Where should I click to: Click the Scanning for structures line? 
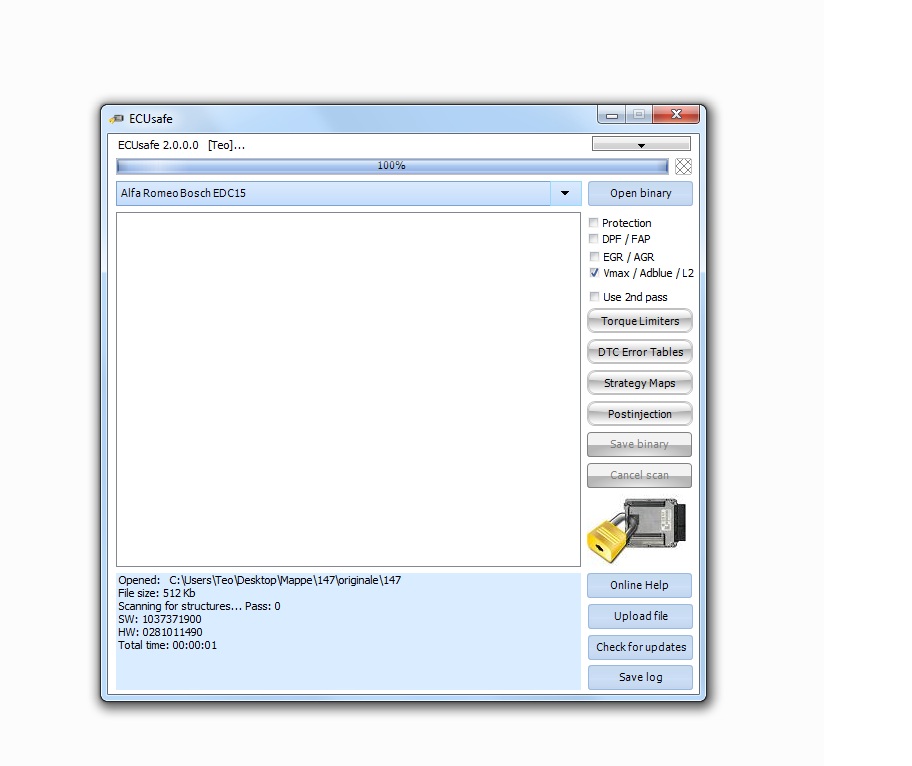click(x=199, y=606)
